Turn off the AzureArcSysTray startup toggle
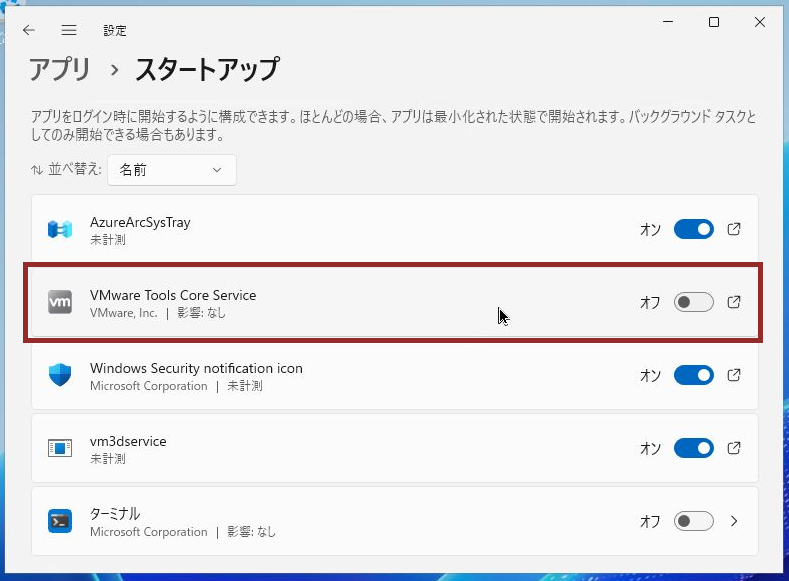The width and height of the screenshot is (789, 581). tap(693, 229)
